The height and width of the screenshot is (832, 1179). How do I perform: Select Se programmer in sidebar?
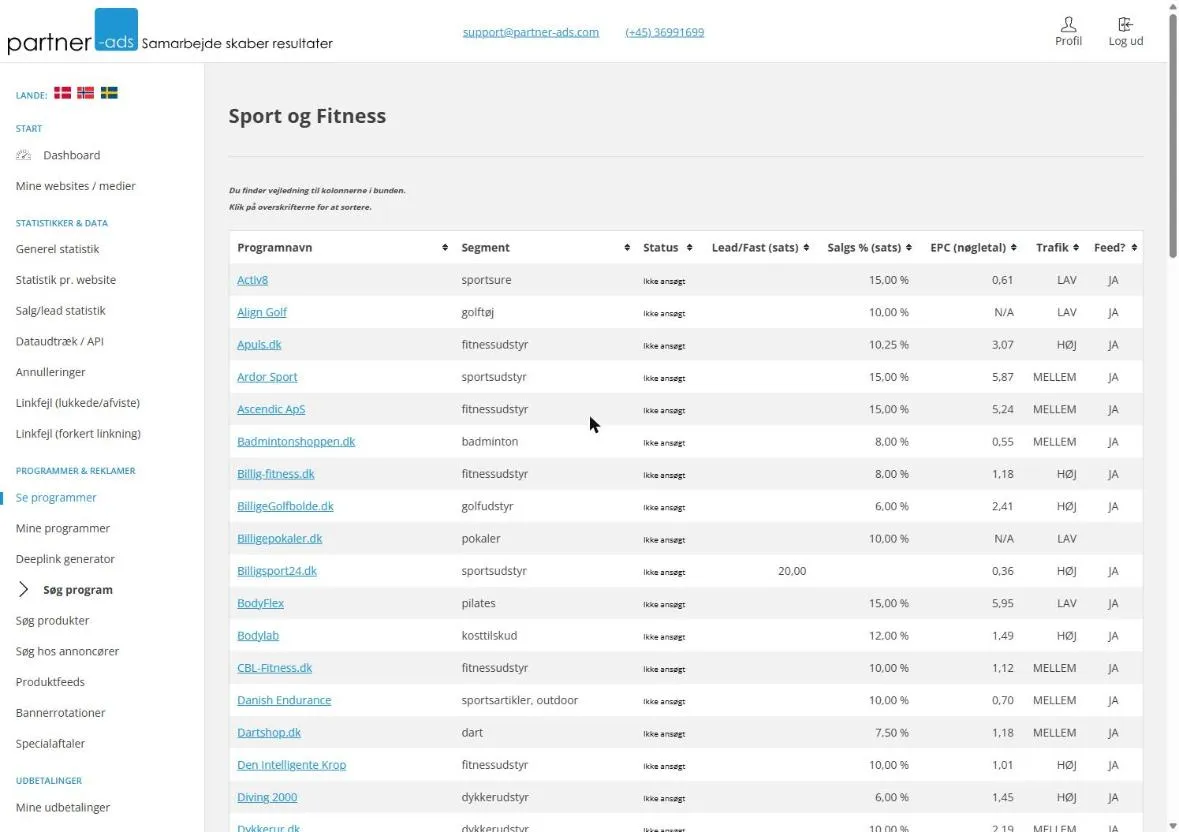56,498
